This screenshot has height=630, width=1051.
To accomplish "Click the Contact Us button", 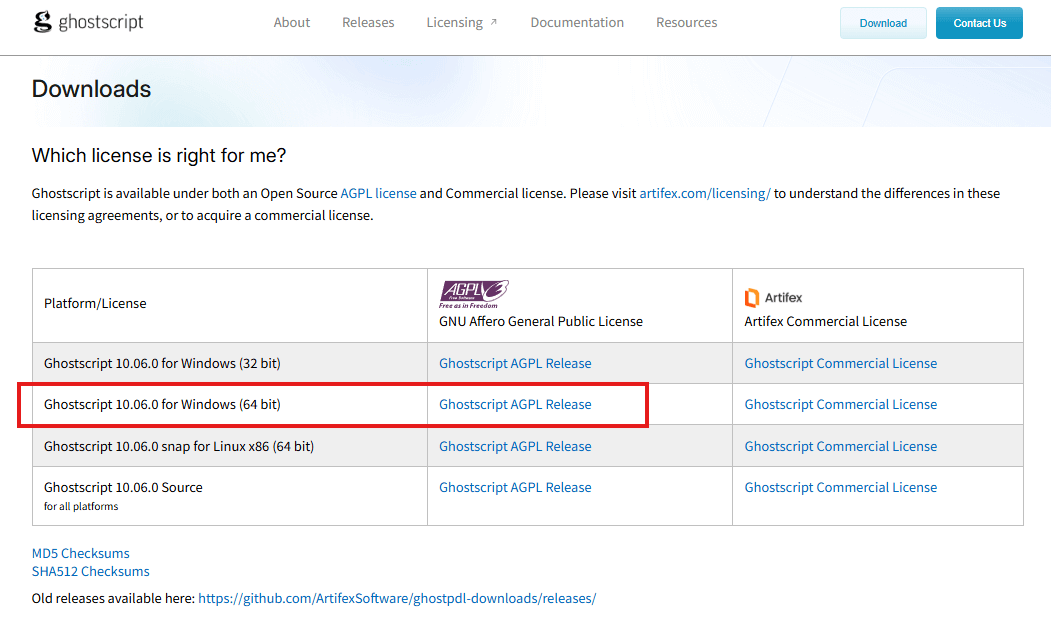I will [x=979, y=23].
